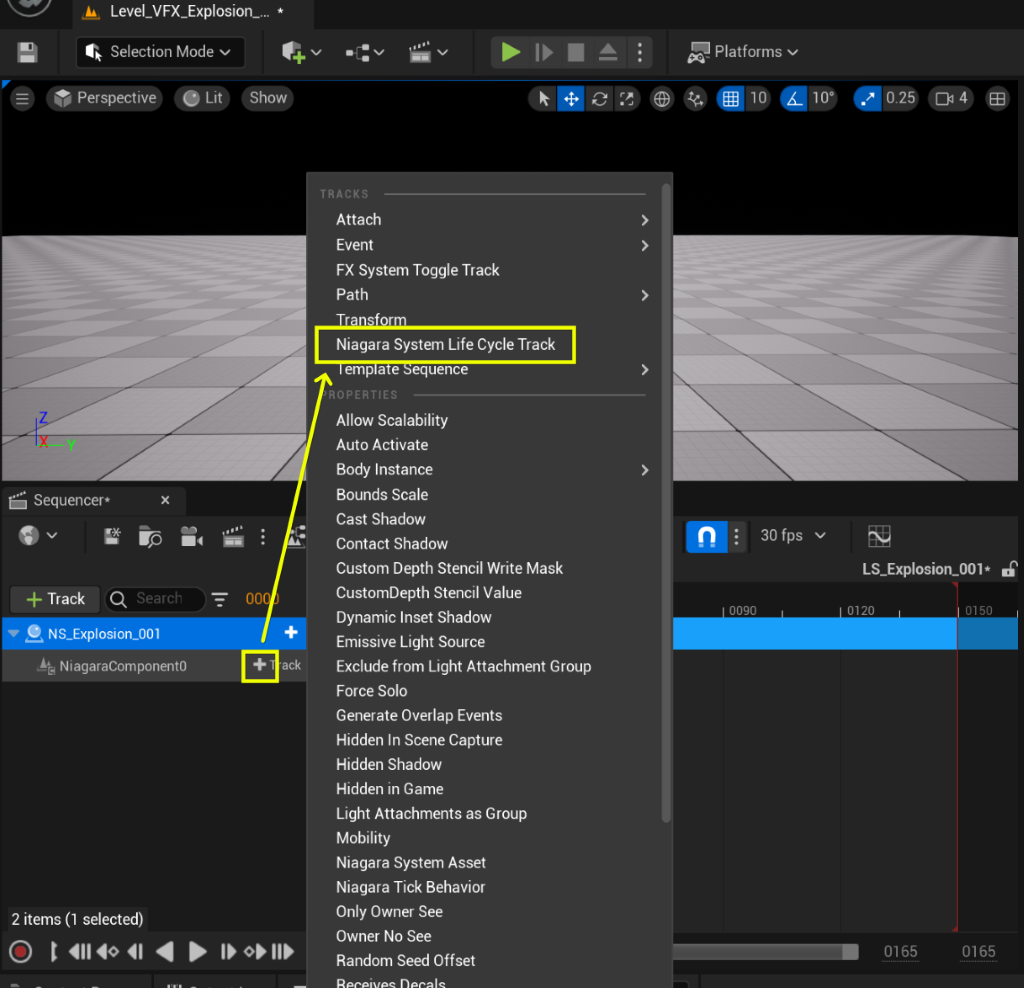The width and height of the screenshot is (1024, 988).
Task: Click the advance single frame icon
Action: [543, 52]
